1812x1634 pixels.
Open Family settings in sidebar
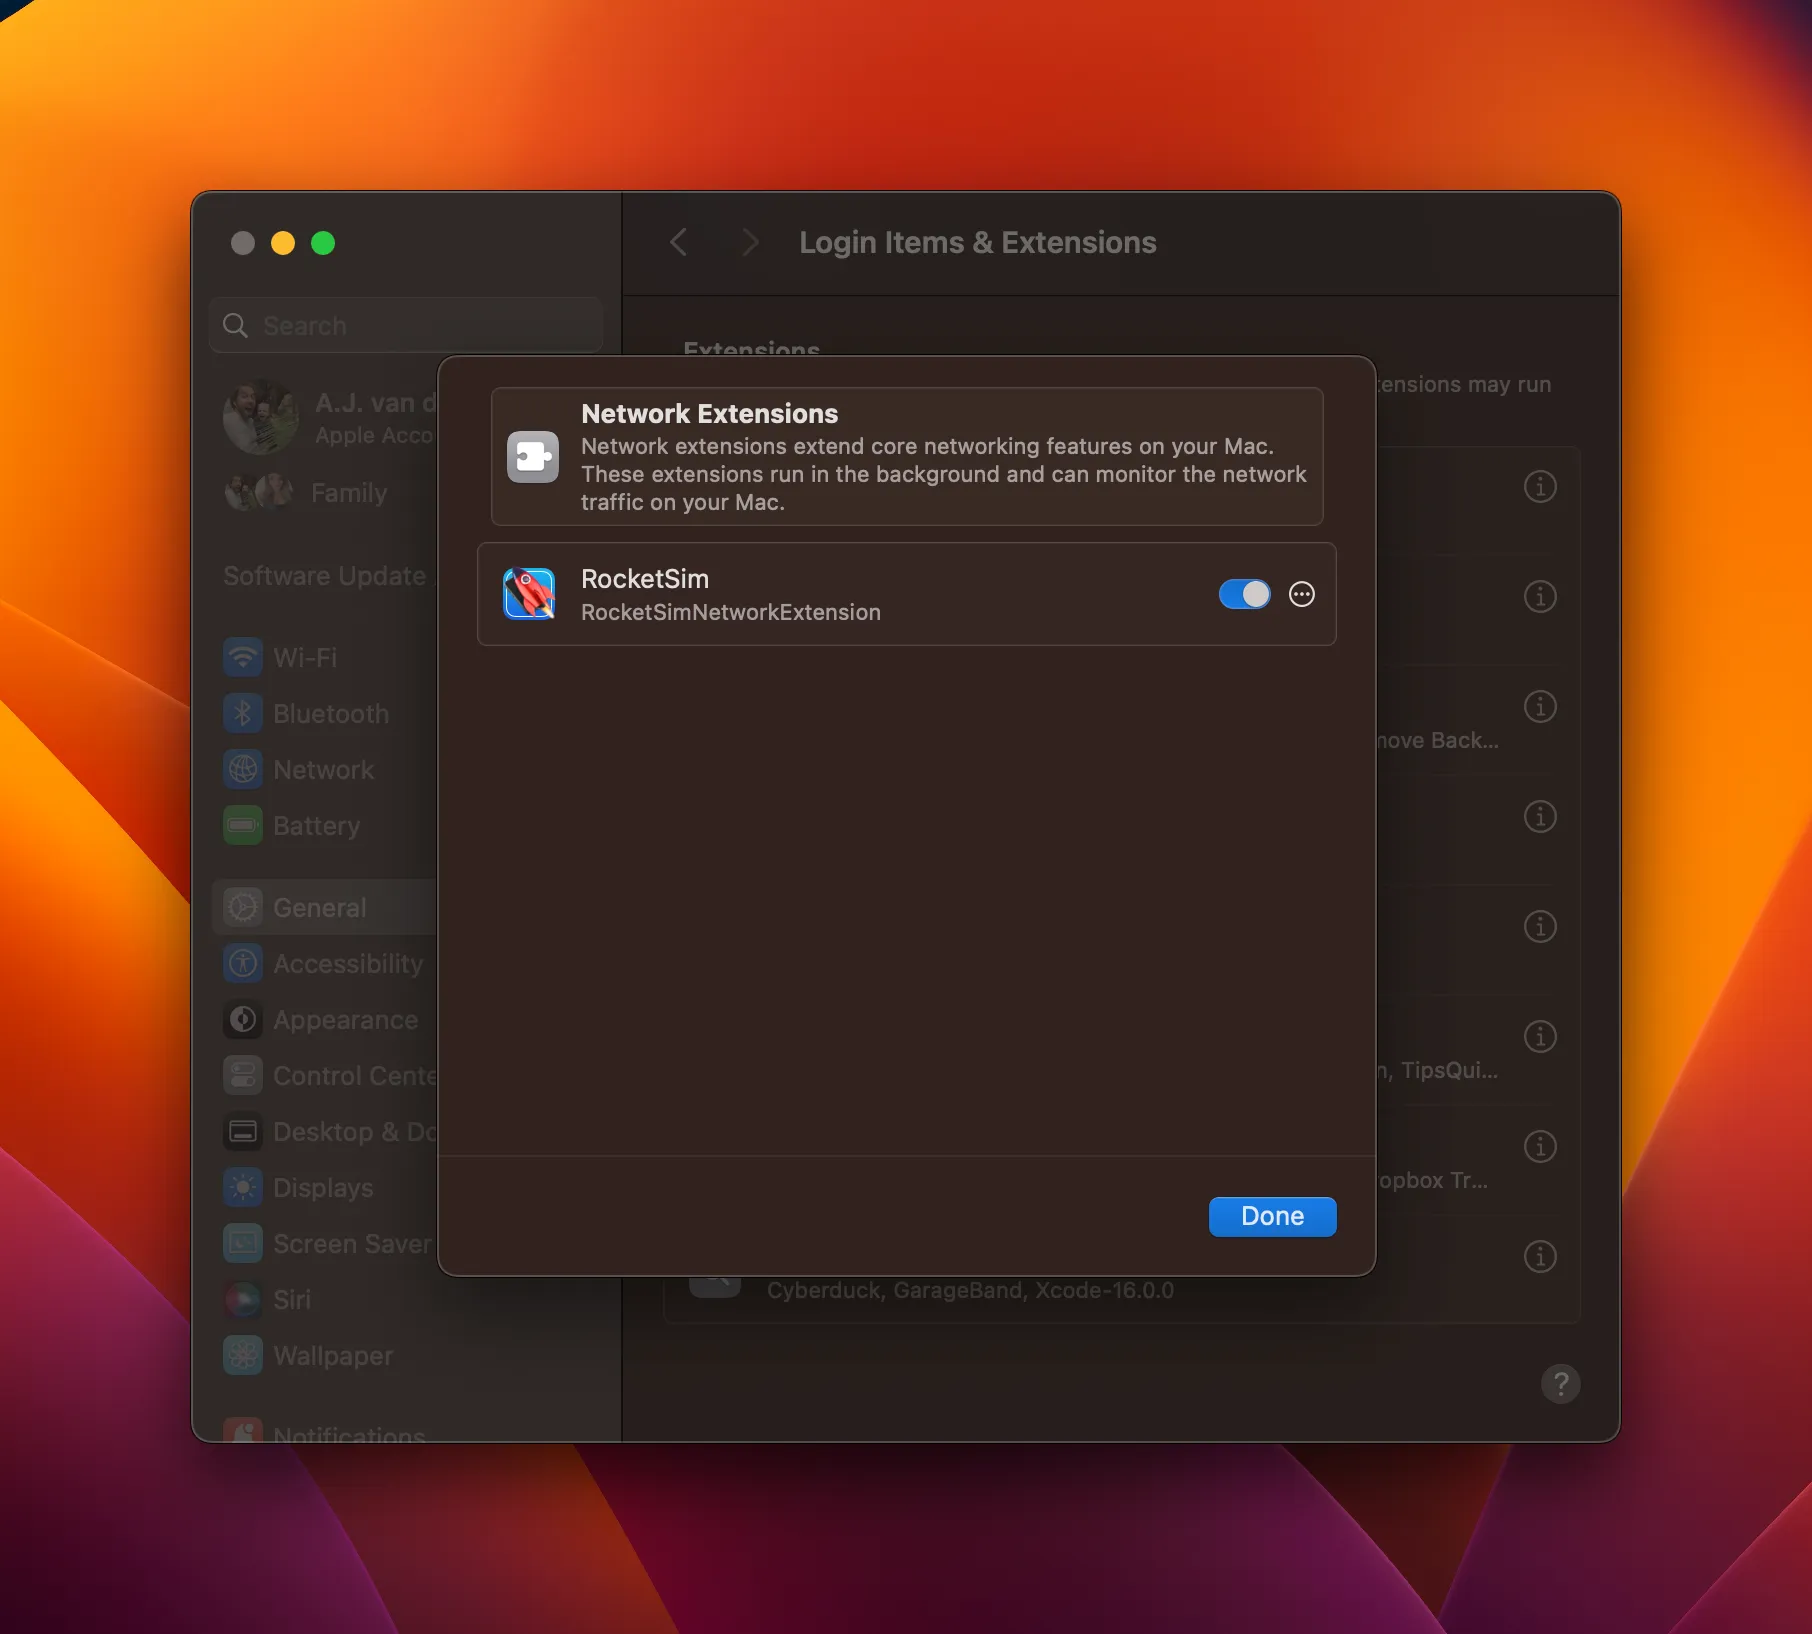(x=348, y=493)
